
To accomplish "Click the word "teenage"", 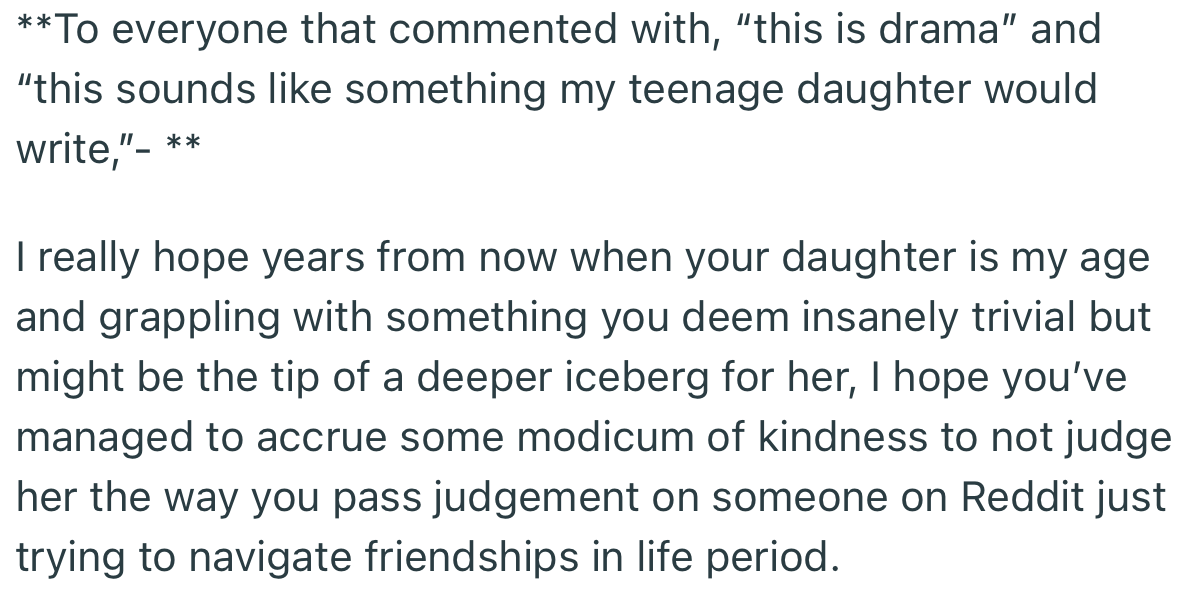I will point(686,91).
